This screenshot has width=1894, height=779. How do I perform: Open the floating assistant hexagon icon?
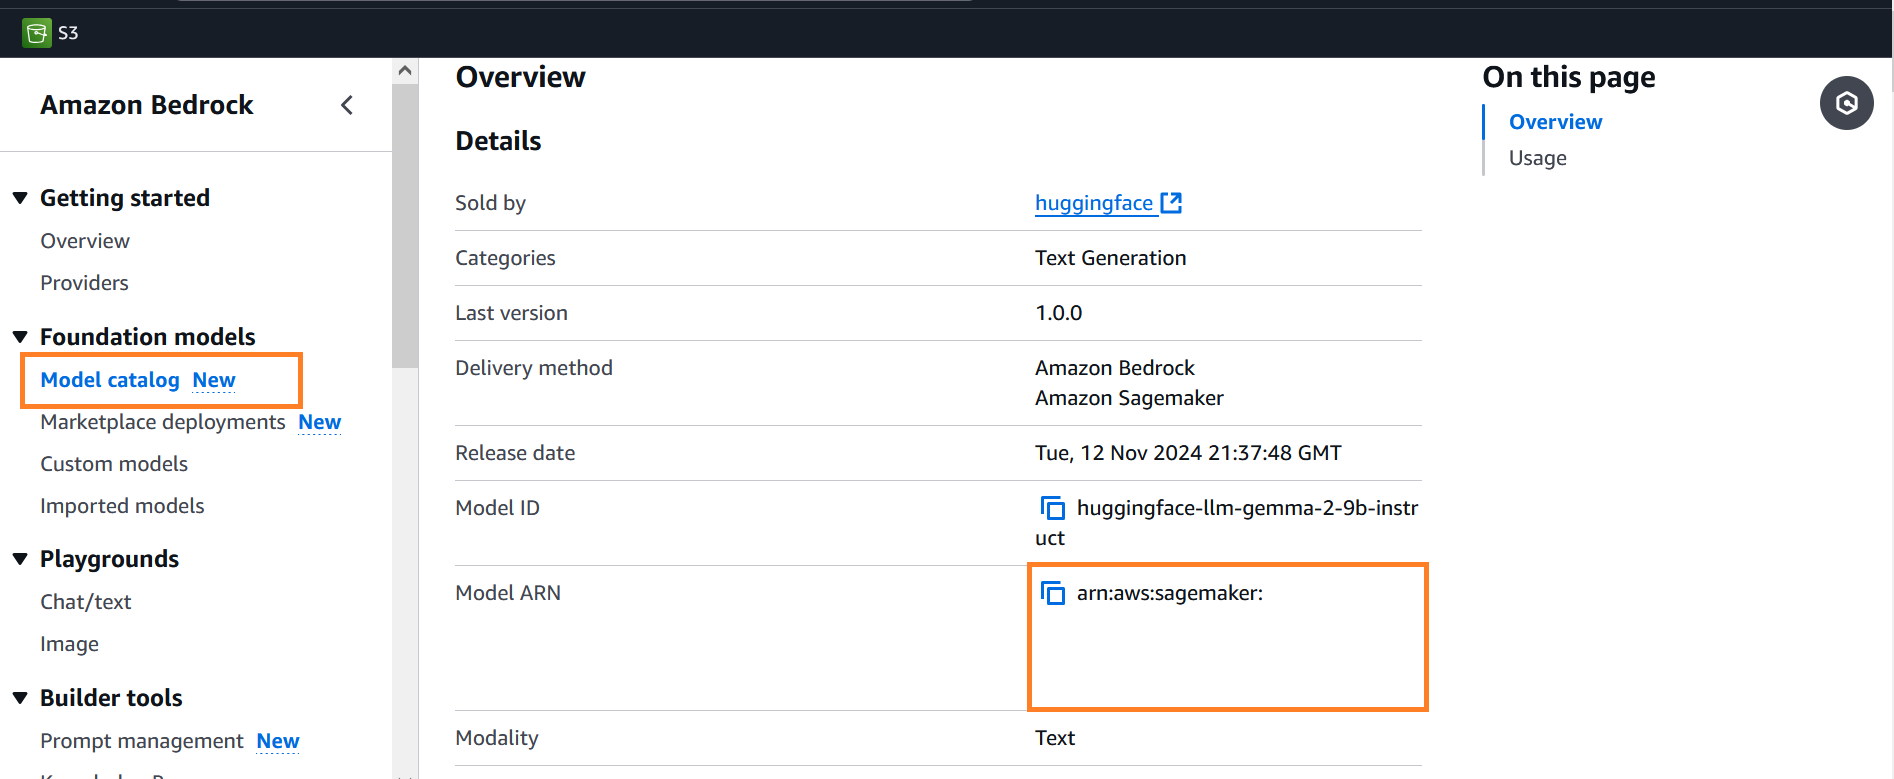click(x=1846, y=103)
